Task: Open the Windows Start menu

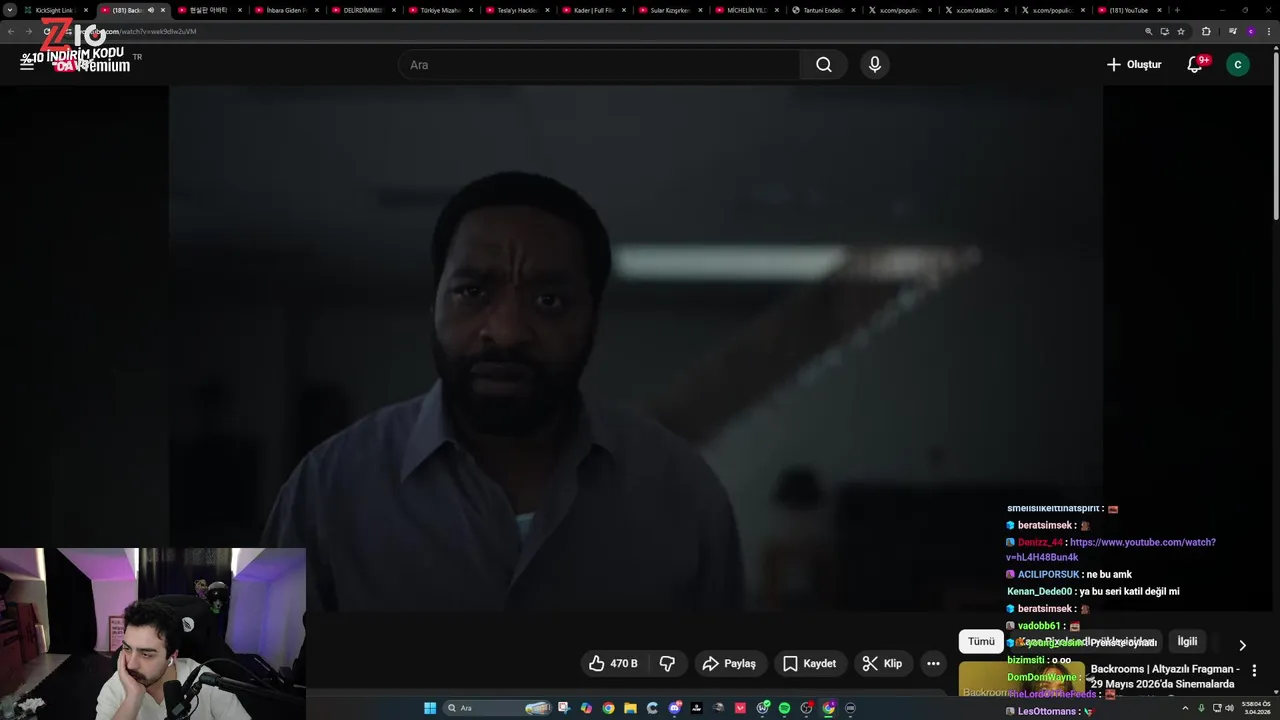Action: pyautogui.click(x=430, y=708)
